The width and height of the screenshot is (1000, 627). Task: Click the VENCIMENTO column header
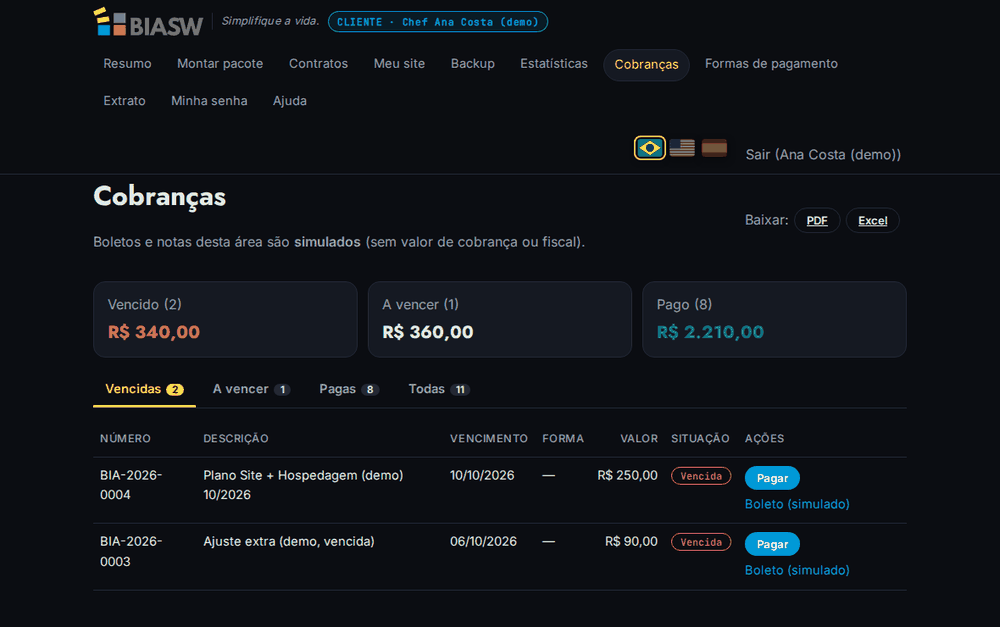pos(489,438)
